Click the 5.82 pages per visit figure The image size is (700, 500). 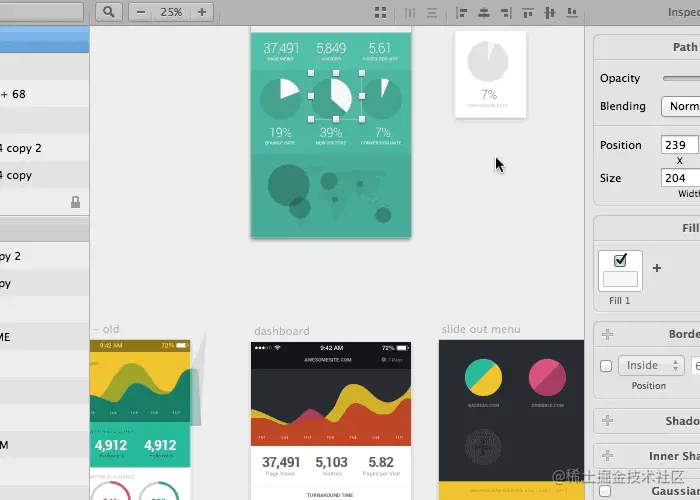pyautogui.click(x=381, y=462)
